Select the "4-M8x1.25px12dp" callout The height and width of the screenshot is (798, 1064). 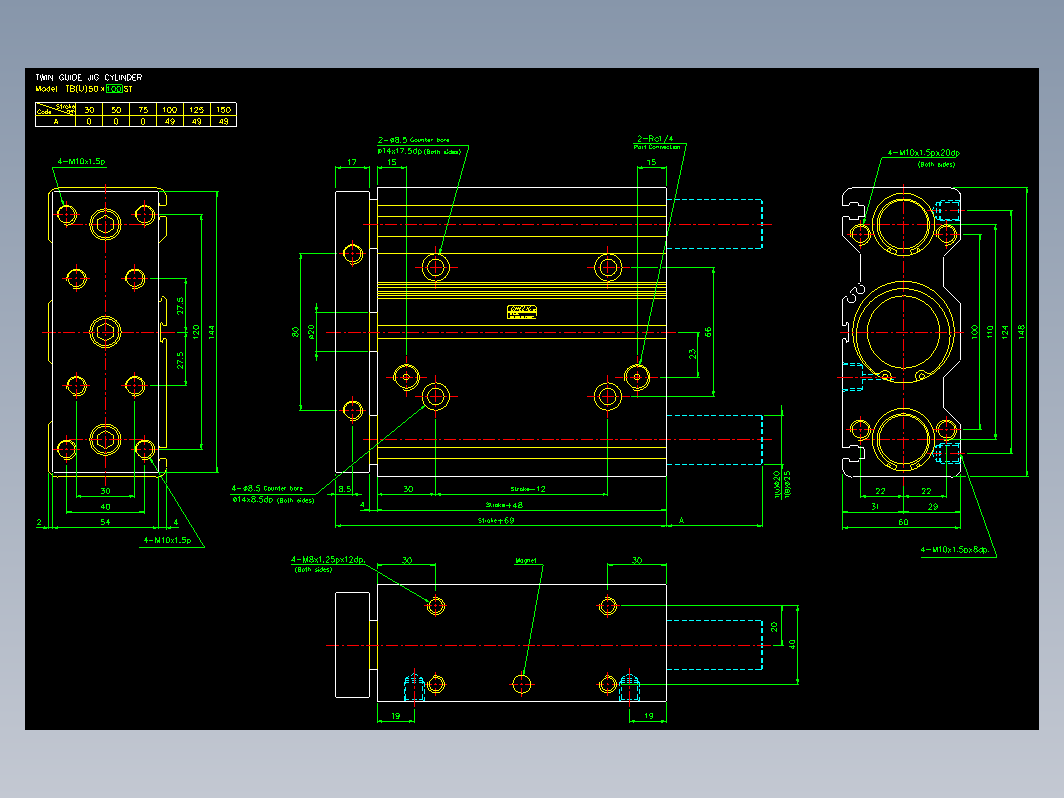(x=328, y=560)
